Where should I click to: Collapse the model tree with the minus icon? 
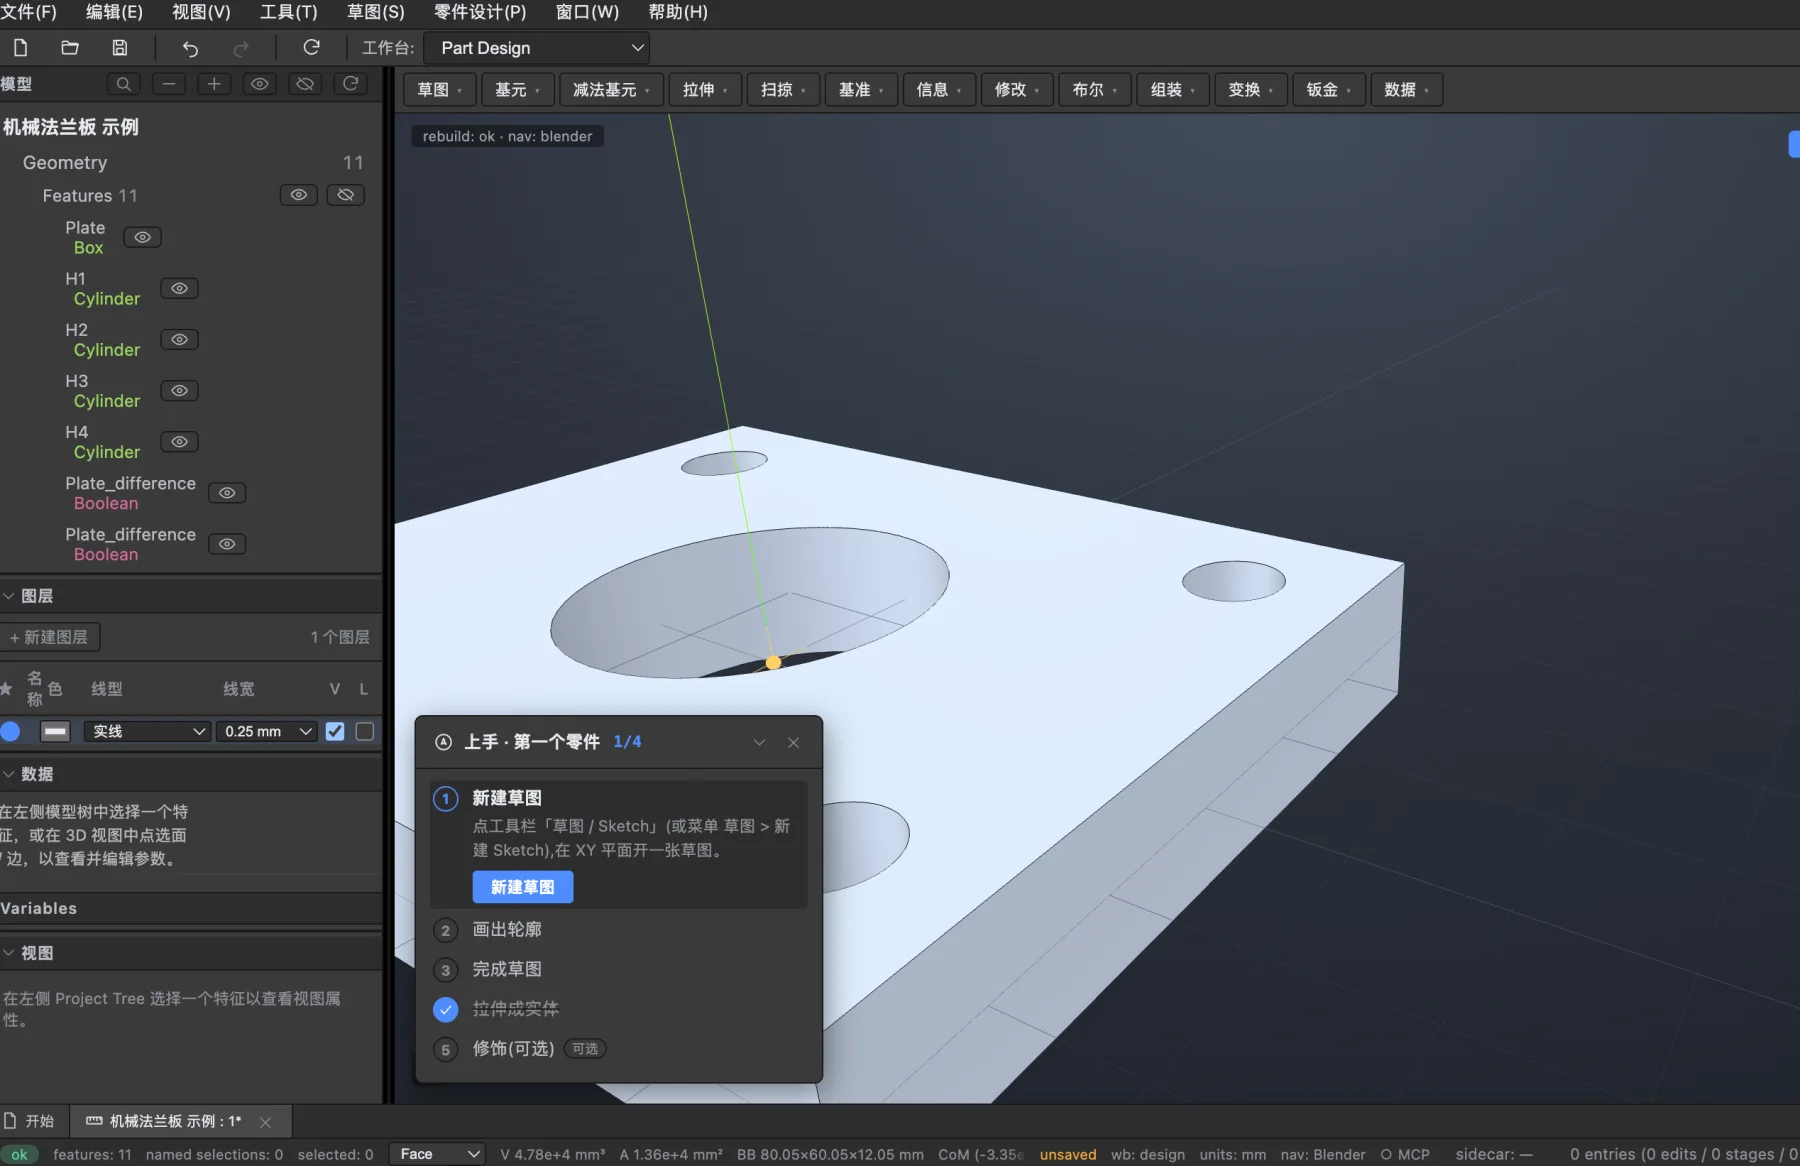click(169, 84)
